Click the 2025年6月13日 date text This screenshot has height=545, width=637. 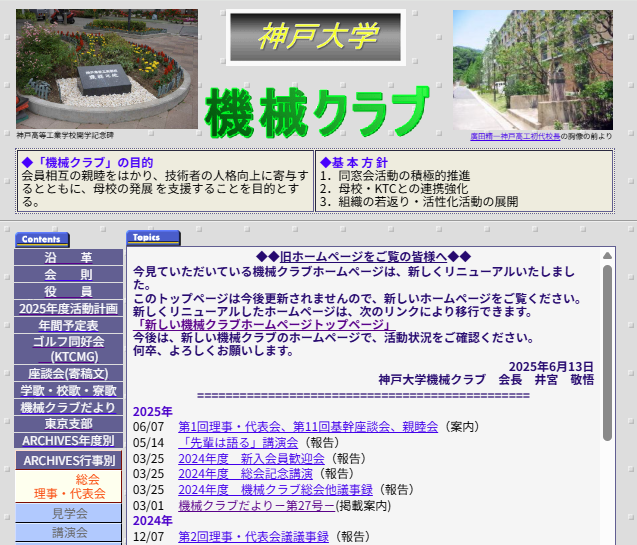click(551, 366)
